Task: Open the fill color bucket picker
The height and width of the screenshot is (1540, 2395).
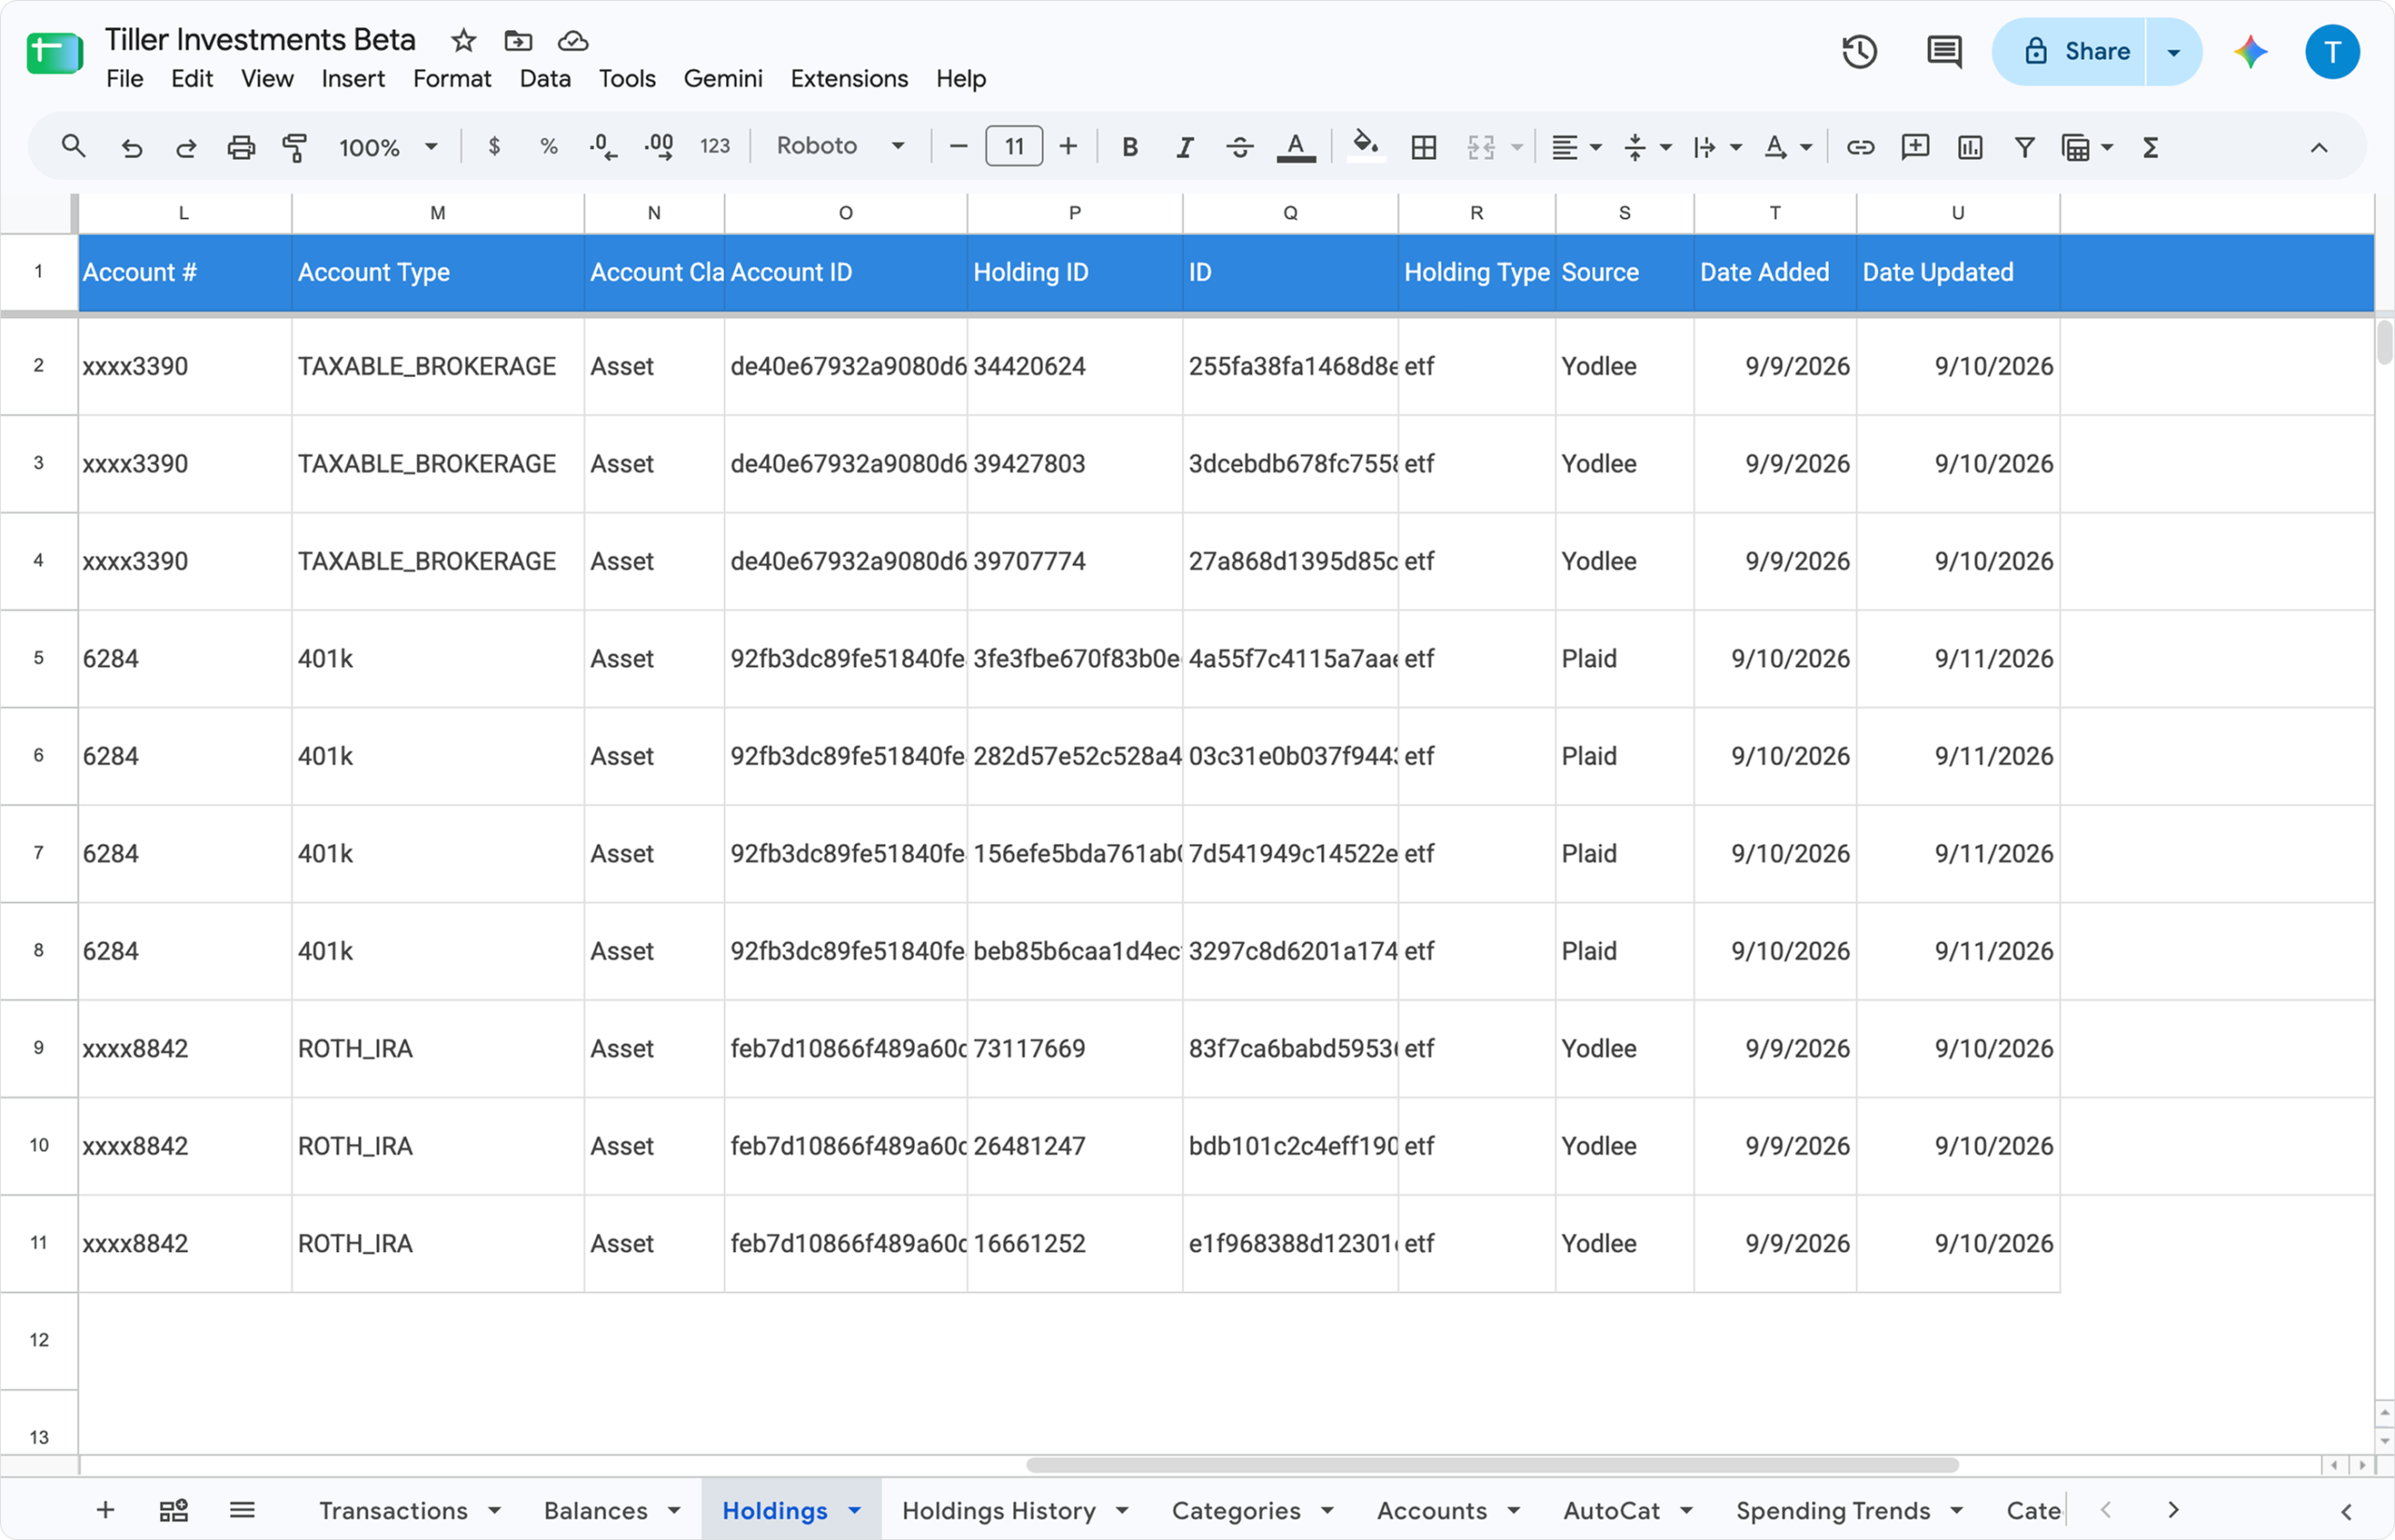Action: (x=1366, y=147)
